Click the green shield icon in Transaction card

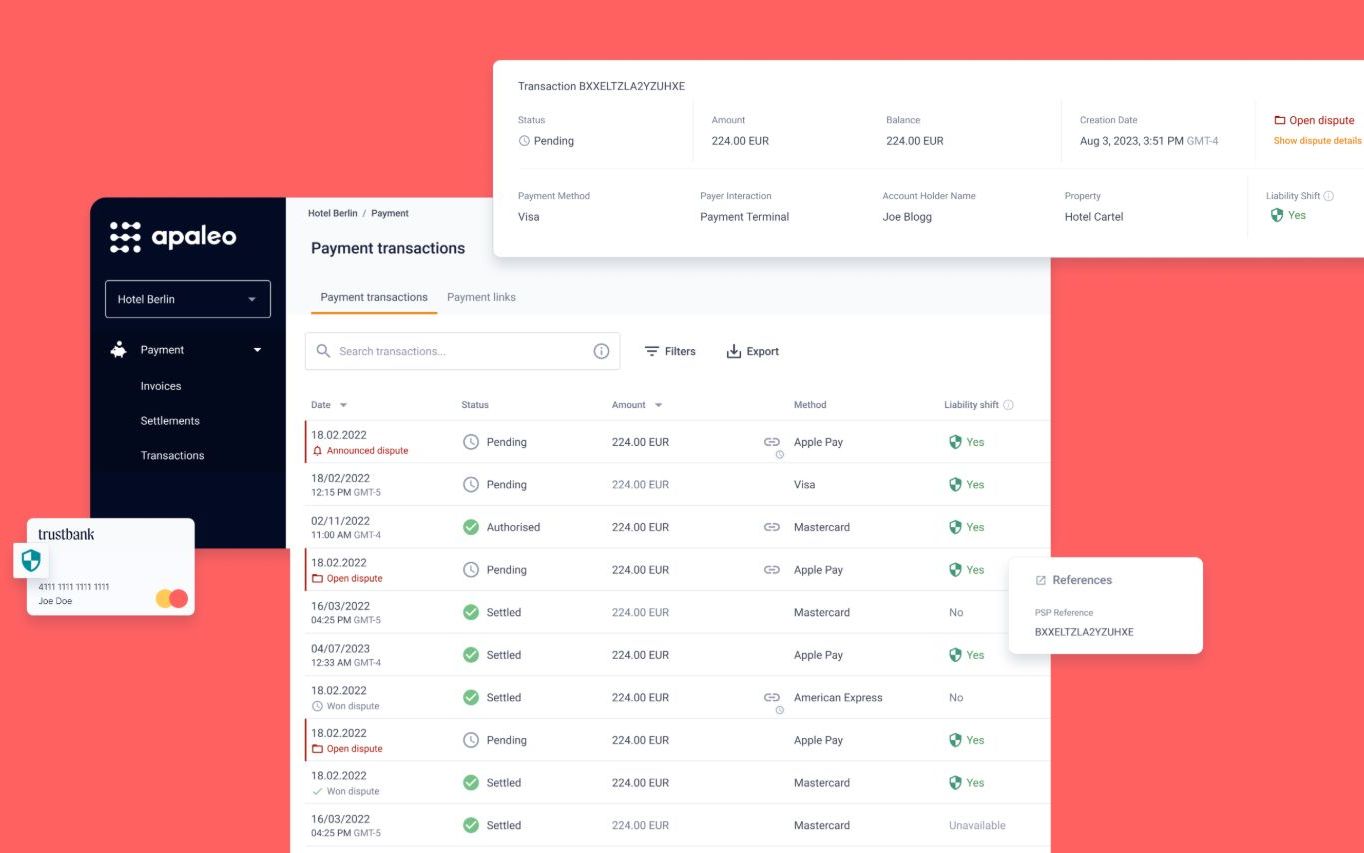tap(1277, 215)
